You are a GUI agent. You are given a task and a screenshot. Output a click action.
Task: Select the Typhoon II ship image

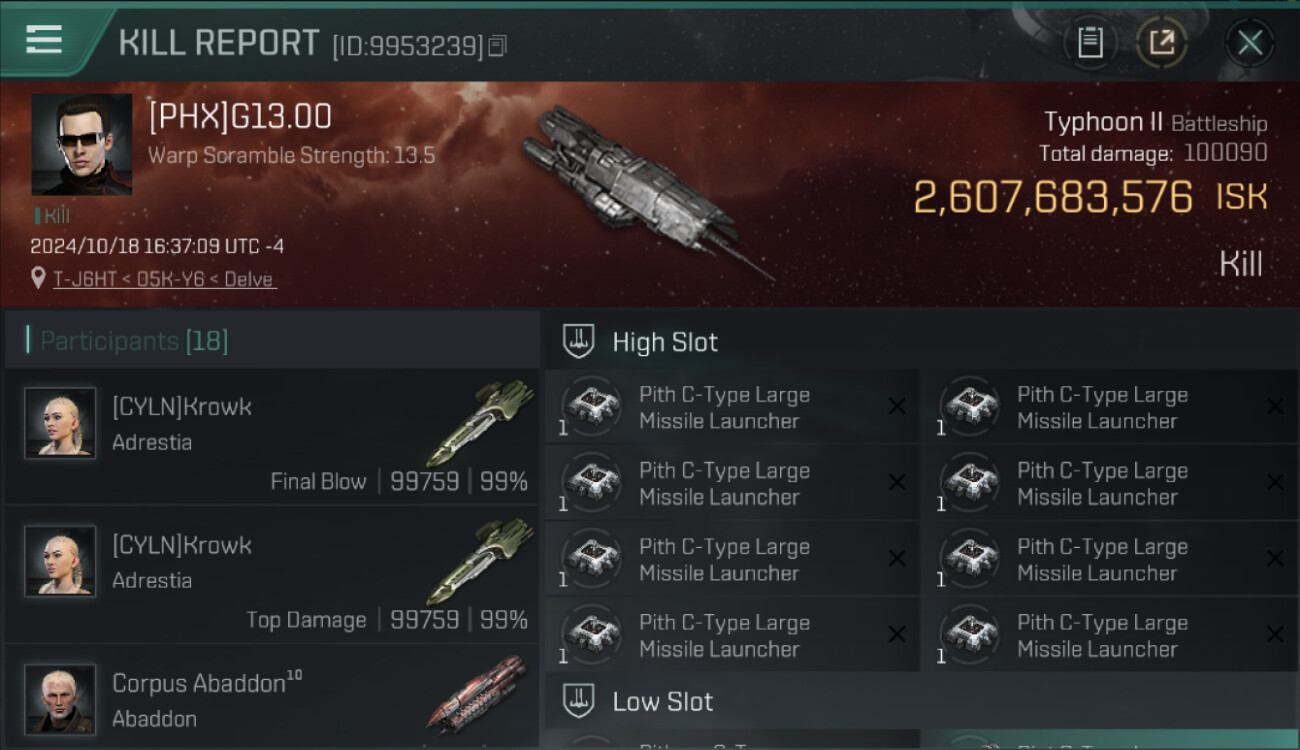pos(640,190)
